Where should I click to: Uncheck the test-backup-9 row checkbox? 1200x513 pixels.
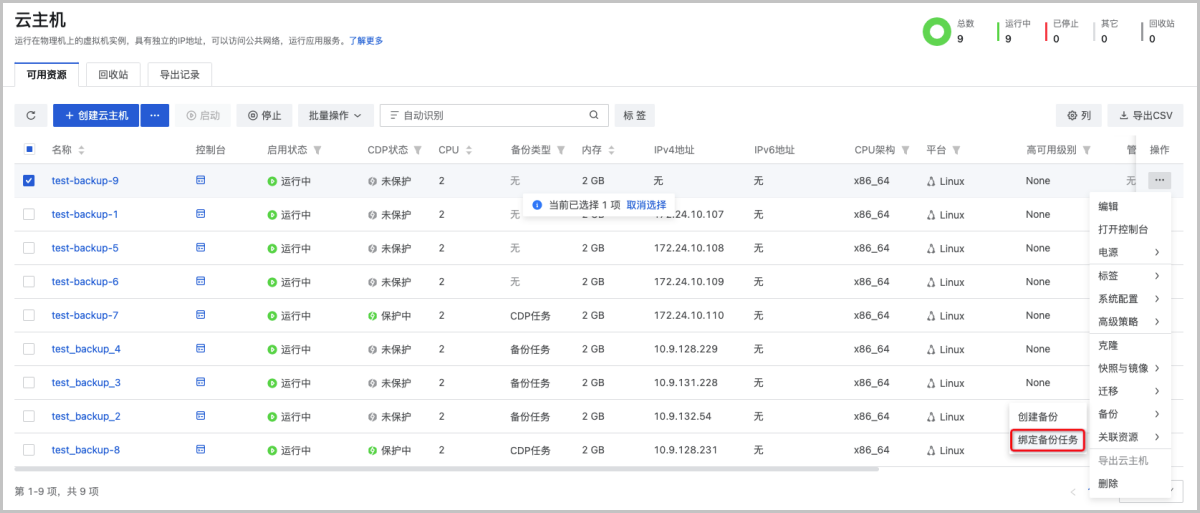coord(29,181)
